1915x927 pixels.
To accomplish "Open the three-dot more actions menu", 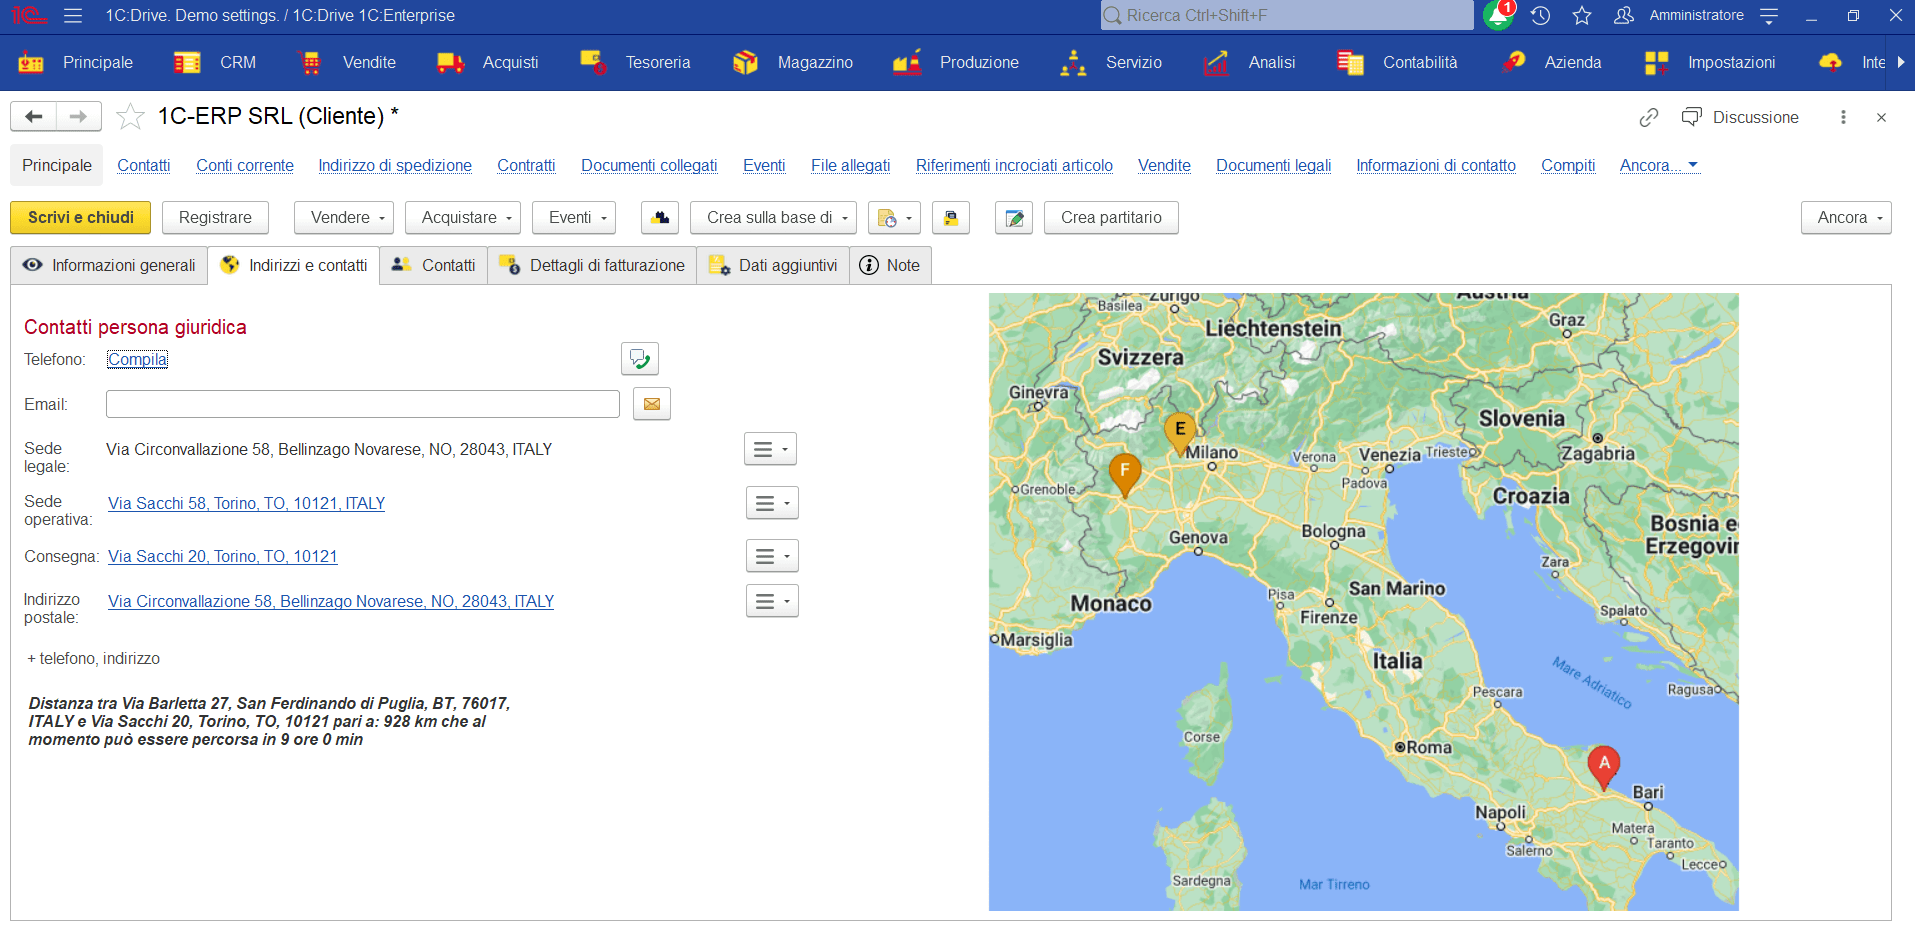I will [1843, 117].
